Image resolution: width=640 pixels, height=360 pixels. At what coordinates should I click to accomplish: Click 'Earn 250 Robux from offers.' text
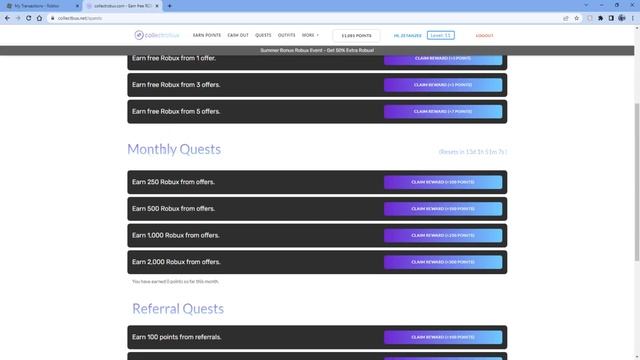click(173, 182)
